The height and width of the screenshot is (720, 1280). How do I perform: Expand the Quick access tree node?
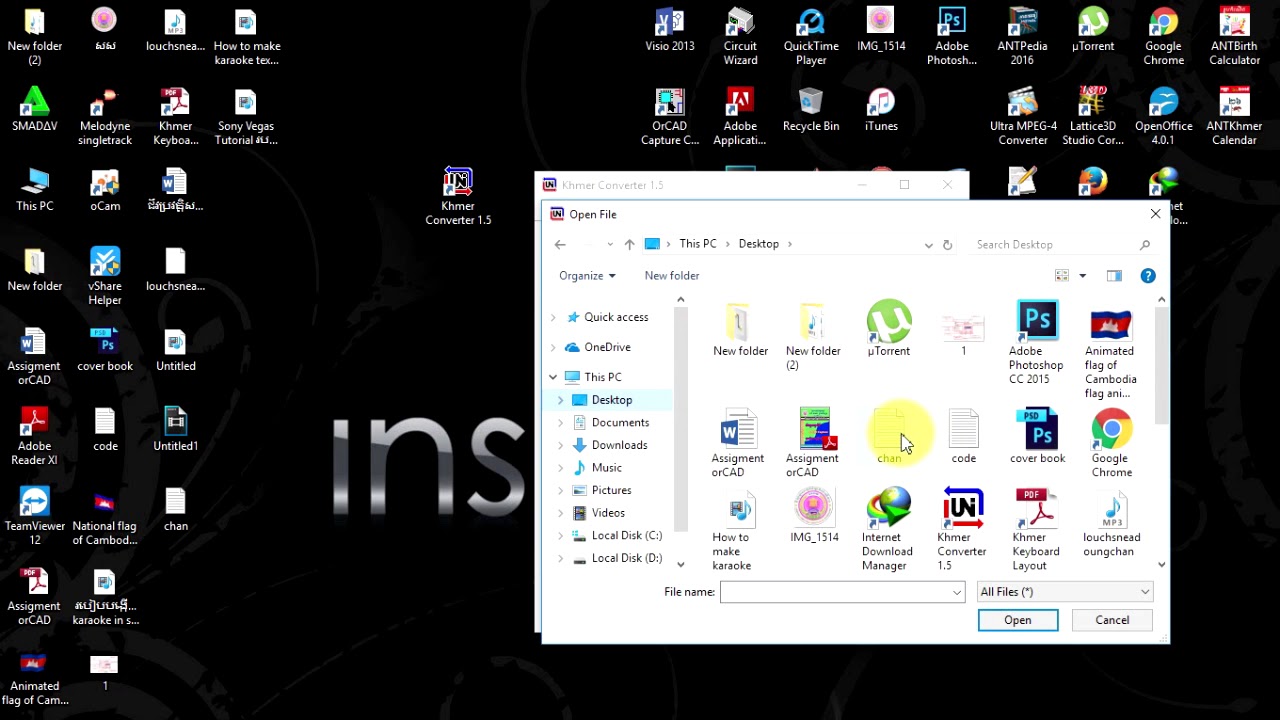pyautogui.click(x=553, y=317)
